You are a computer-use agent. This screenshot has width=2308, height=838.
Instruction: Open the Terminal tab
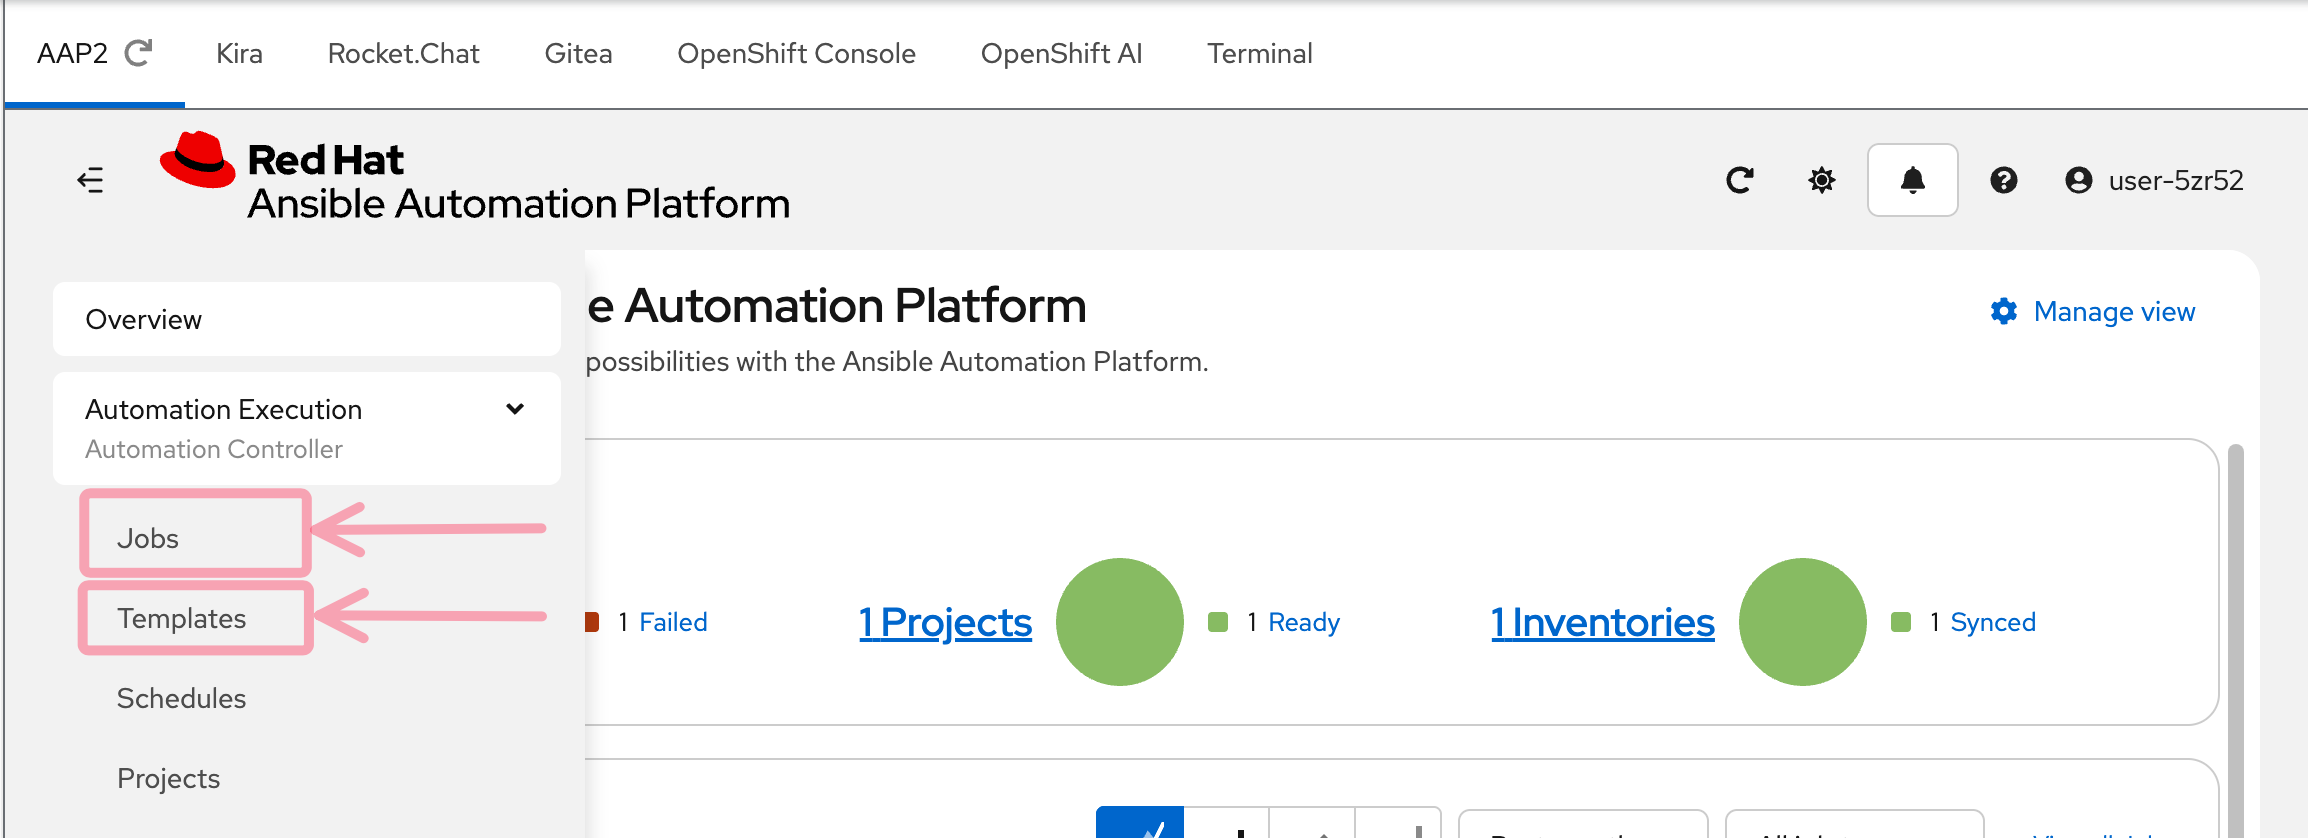coord(1260,54)
